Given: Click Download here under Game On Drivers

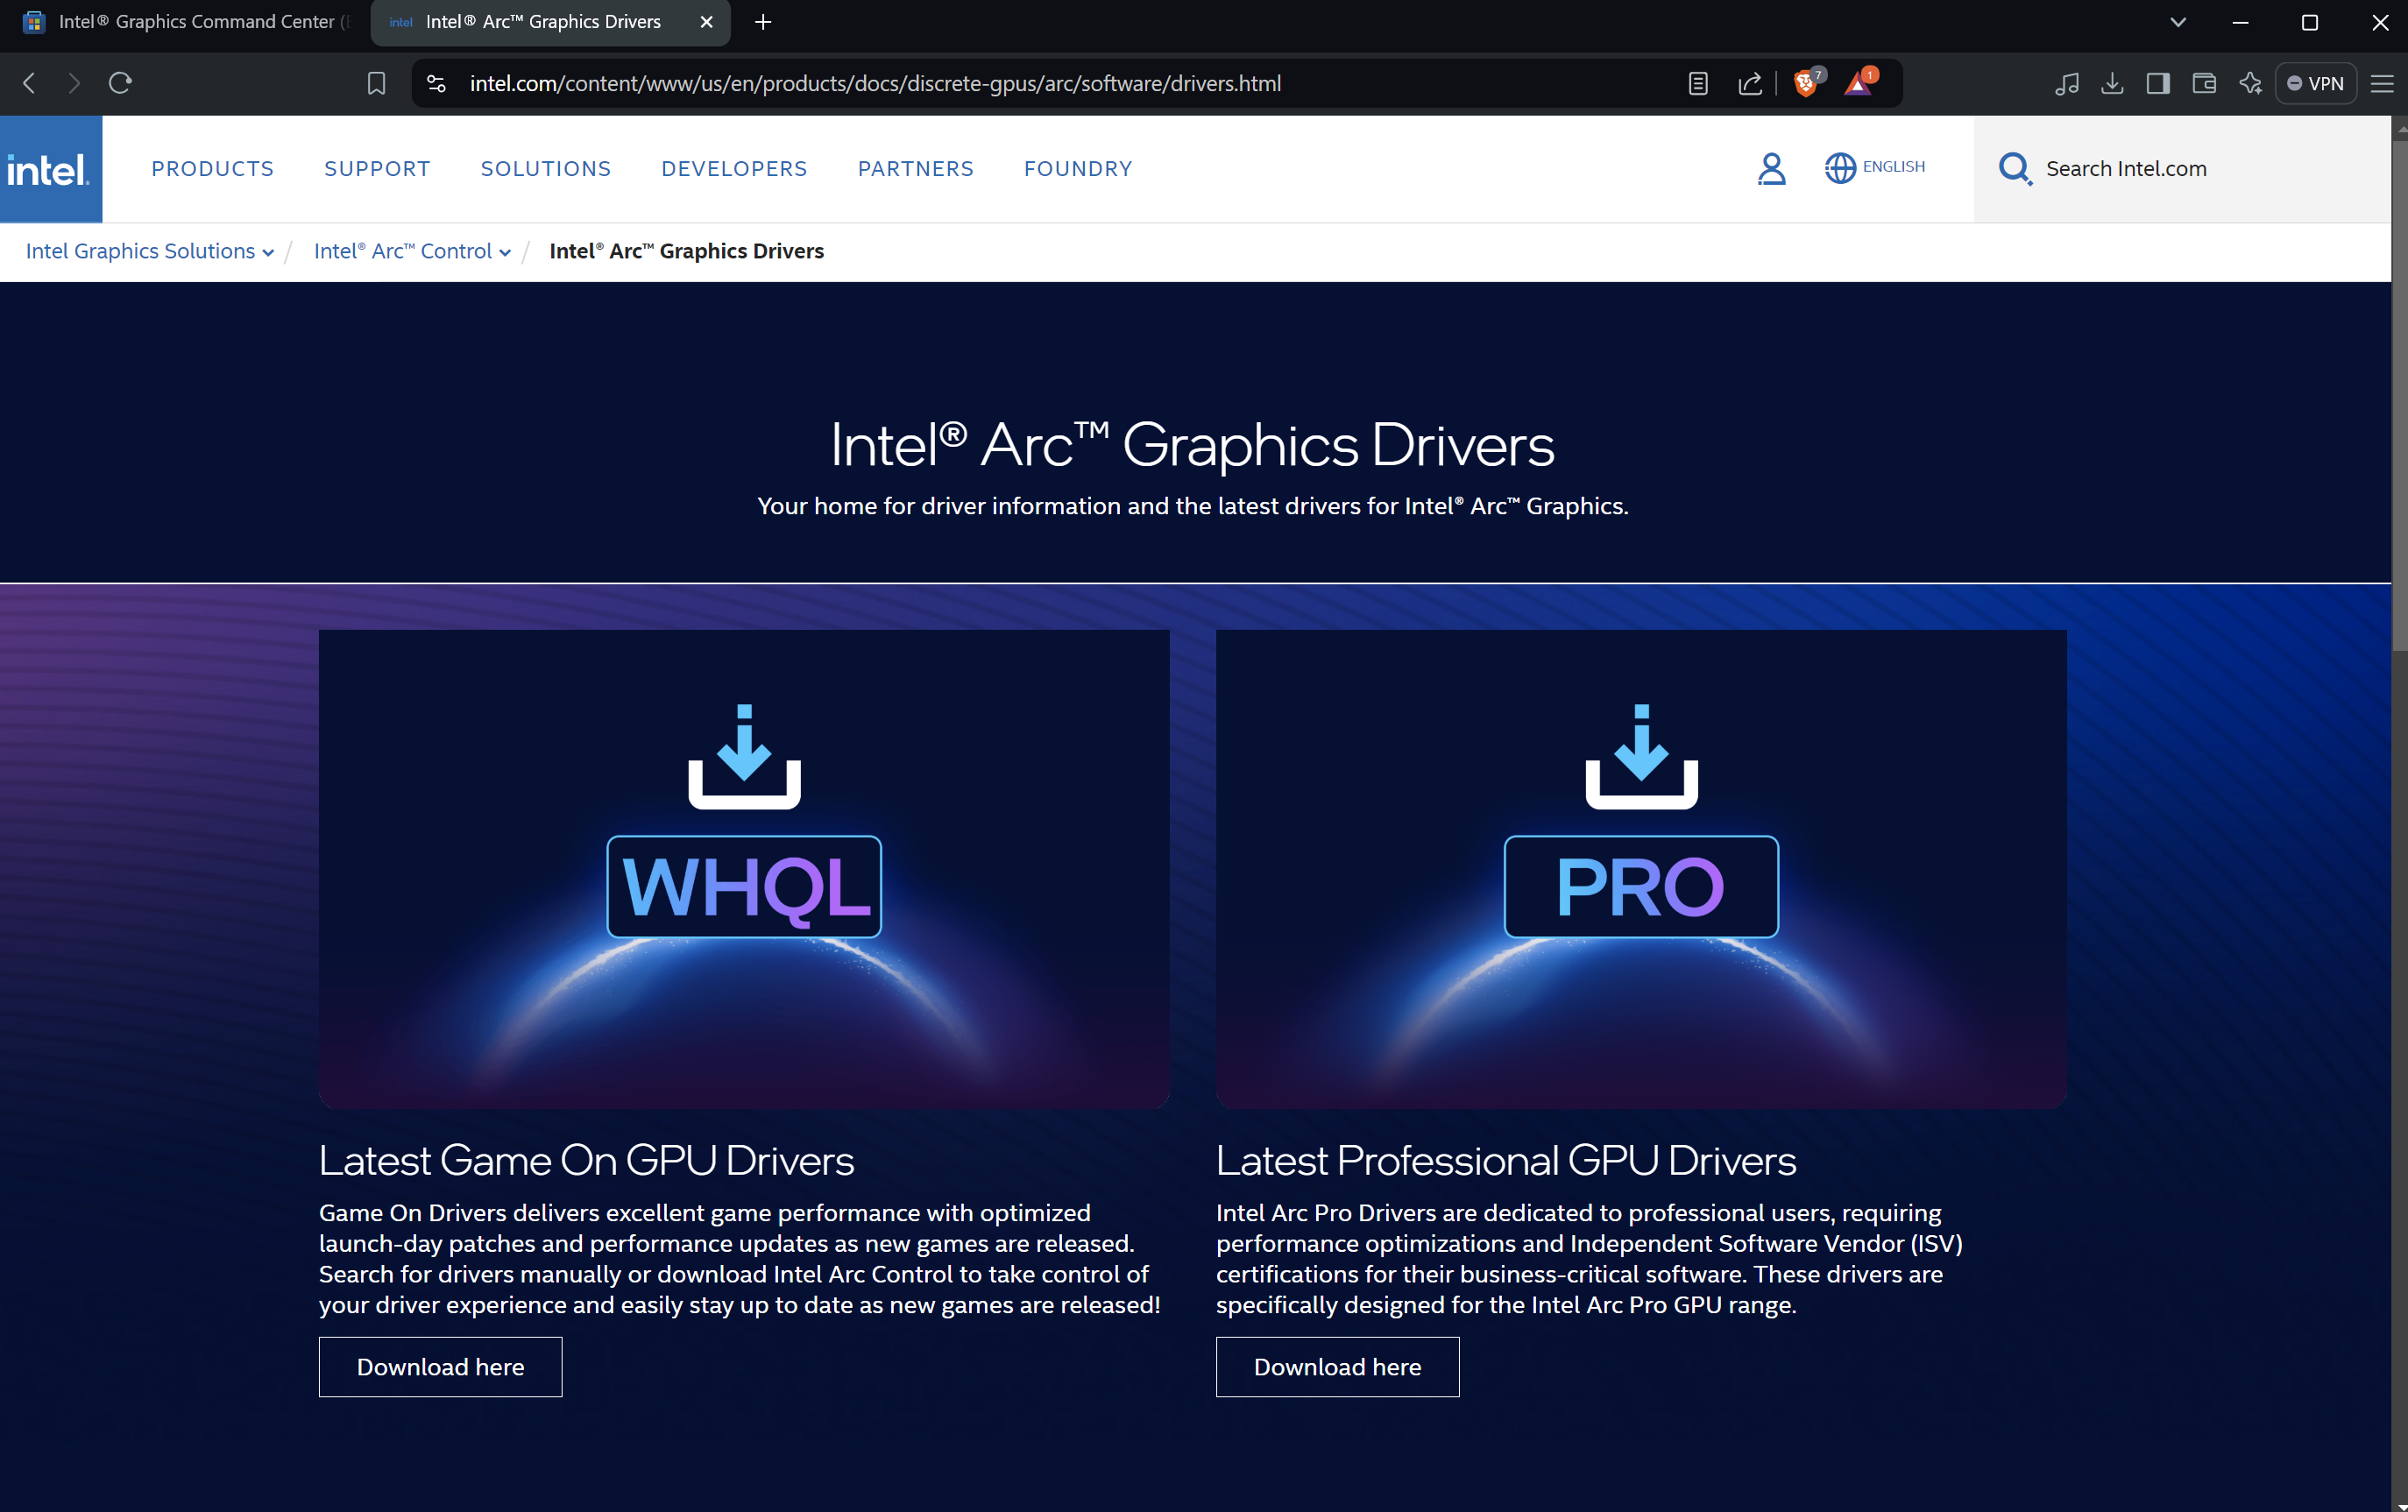Looking at the screenshot, I should (x=440, y=1367).
